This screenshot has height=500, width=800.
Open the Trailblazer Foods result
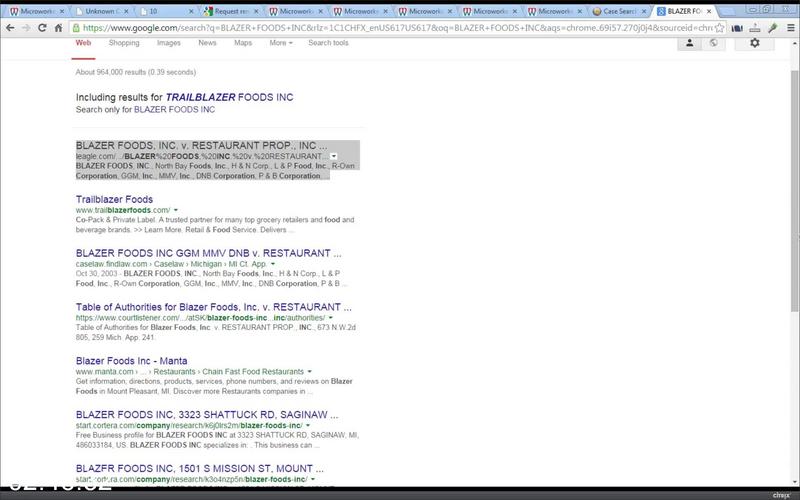click(x=114, y=199)
